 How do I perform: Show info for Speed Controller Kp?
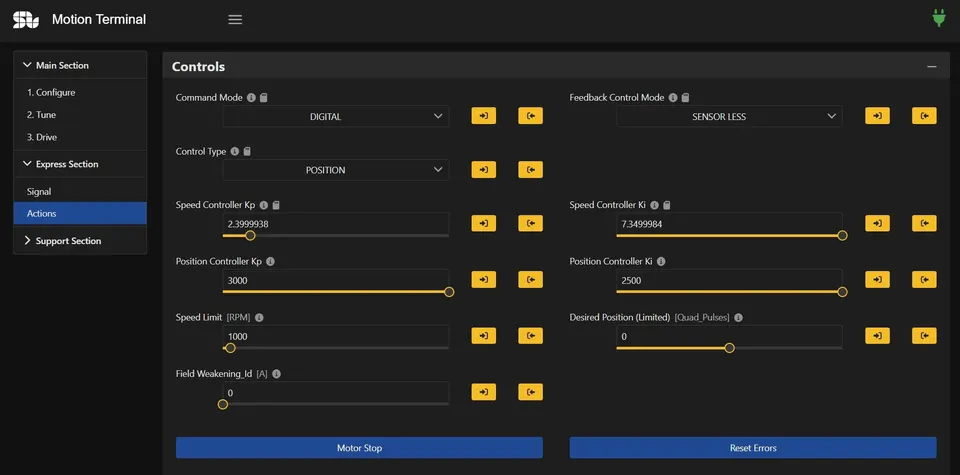click(x=264, y=205)
